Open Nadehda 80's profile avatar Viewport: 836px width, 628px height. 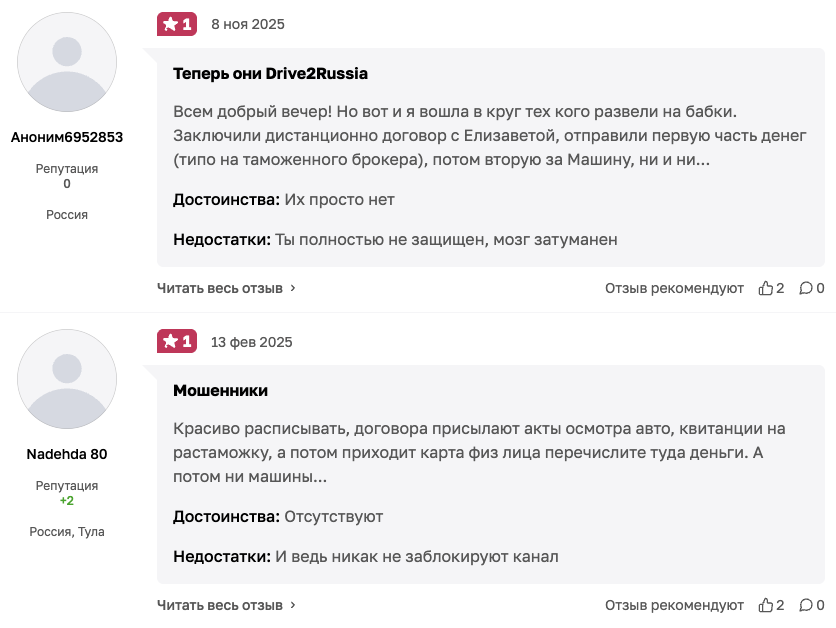pos(66,378)
